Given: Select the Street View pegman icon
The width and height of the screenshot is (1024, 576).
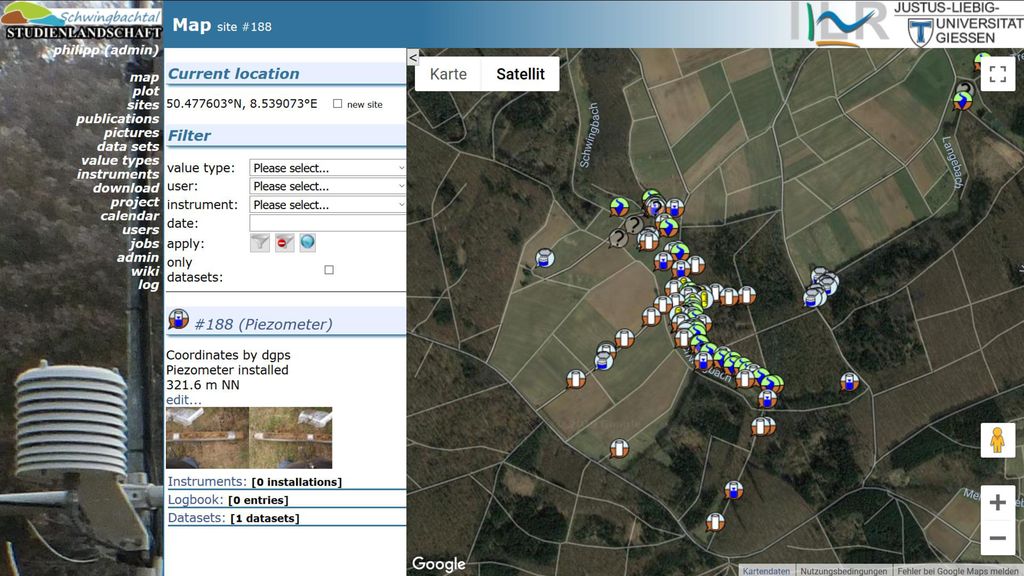Looking at the screenshot, I should [997, 440].
